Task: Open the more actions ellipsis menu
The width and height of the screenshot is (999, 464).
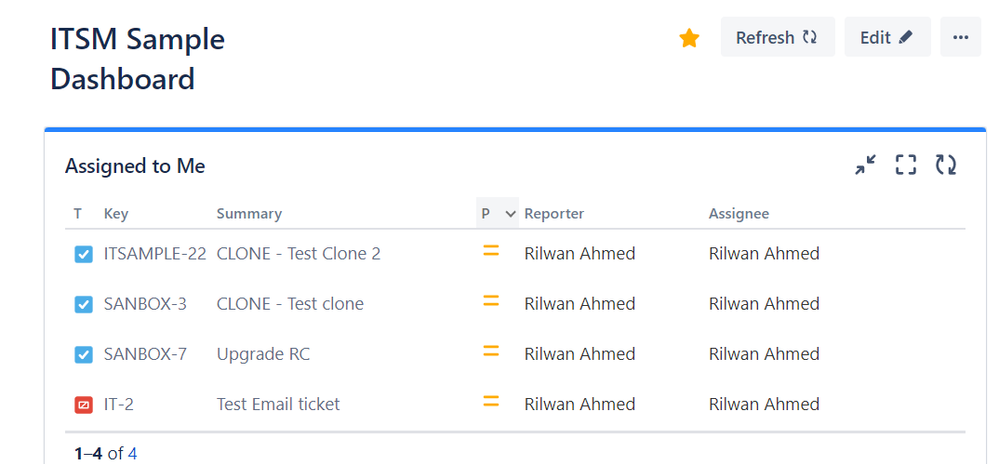Action: pyautogui.click(x=960, y=37)
